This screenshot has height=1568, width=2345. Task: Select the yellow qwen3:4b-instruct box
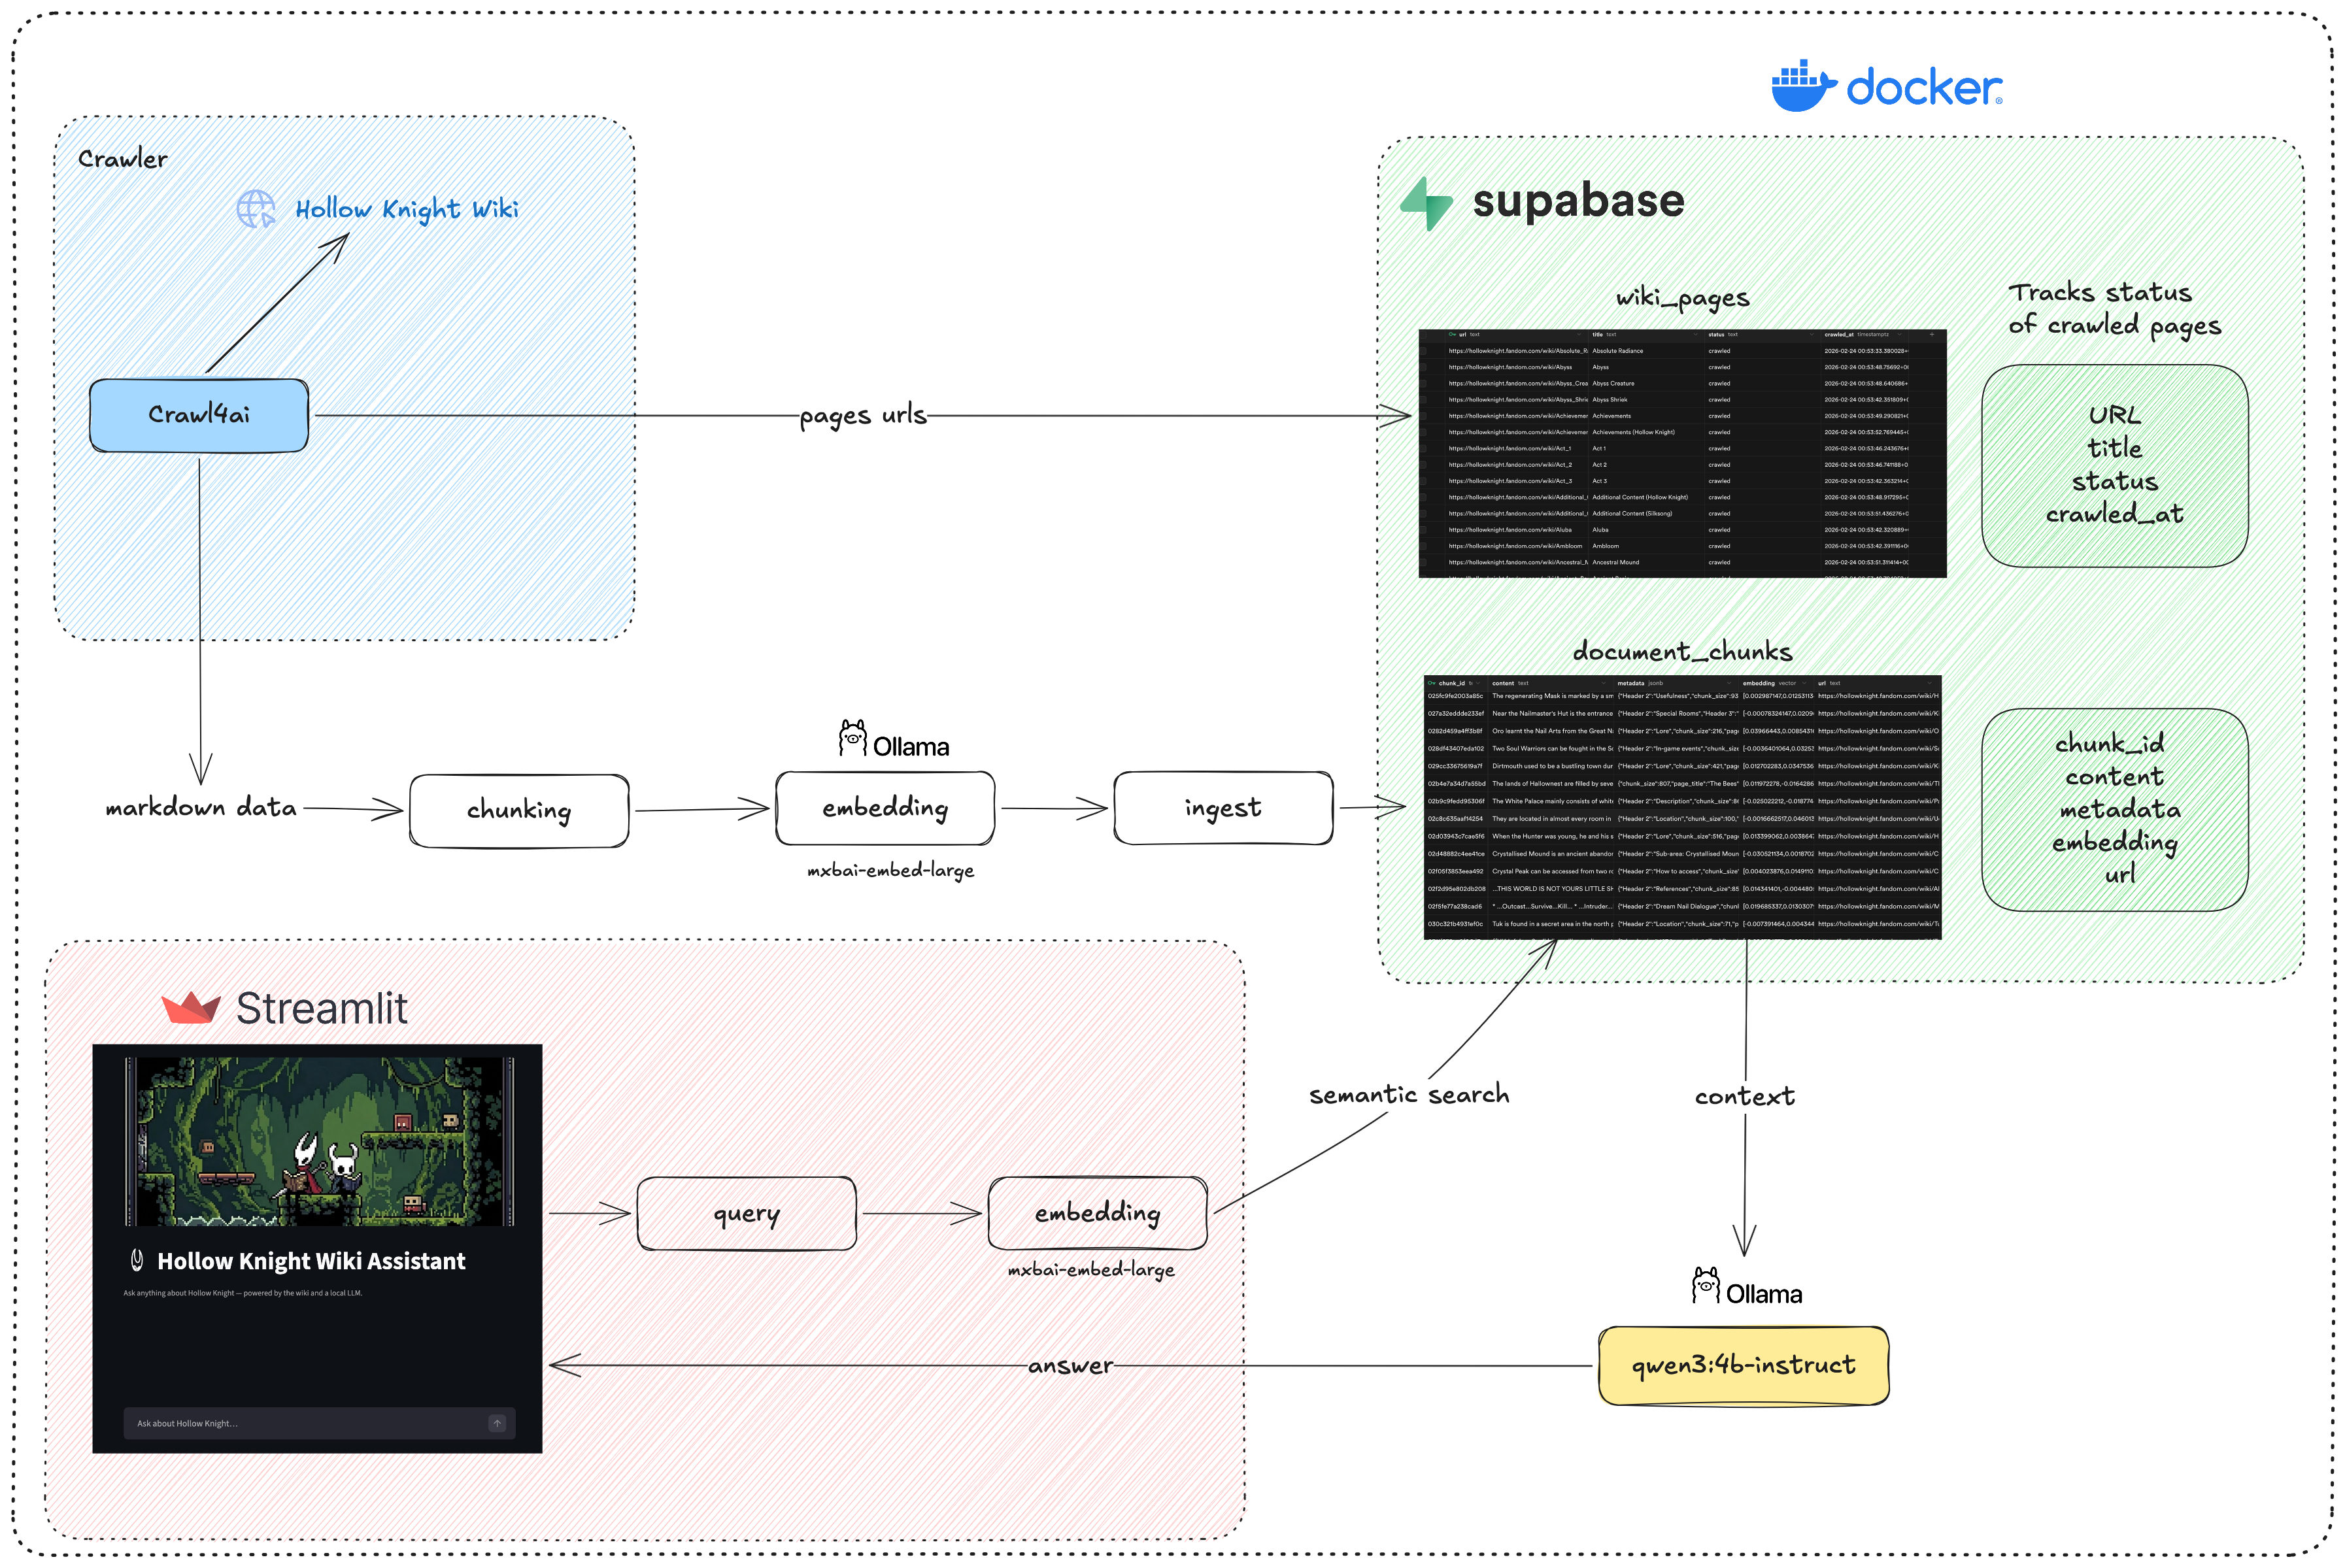coord(1743,1366)
